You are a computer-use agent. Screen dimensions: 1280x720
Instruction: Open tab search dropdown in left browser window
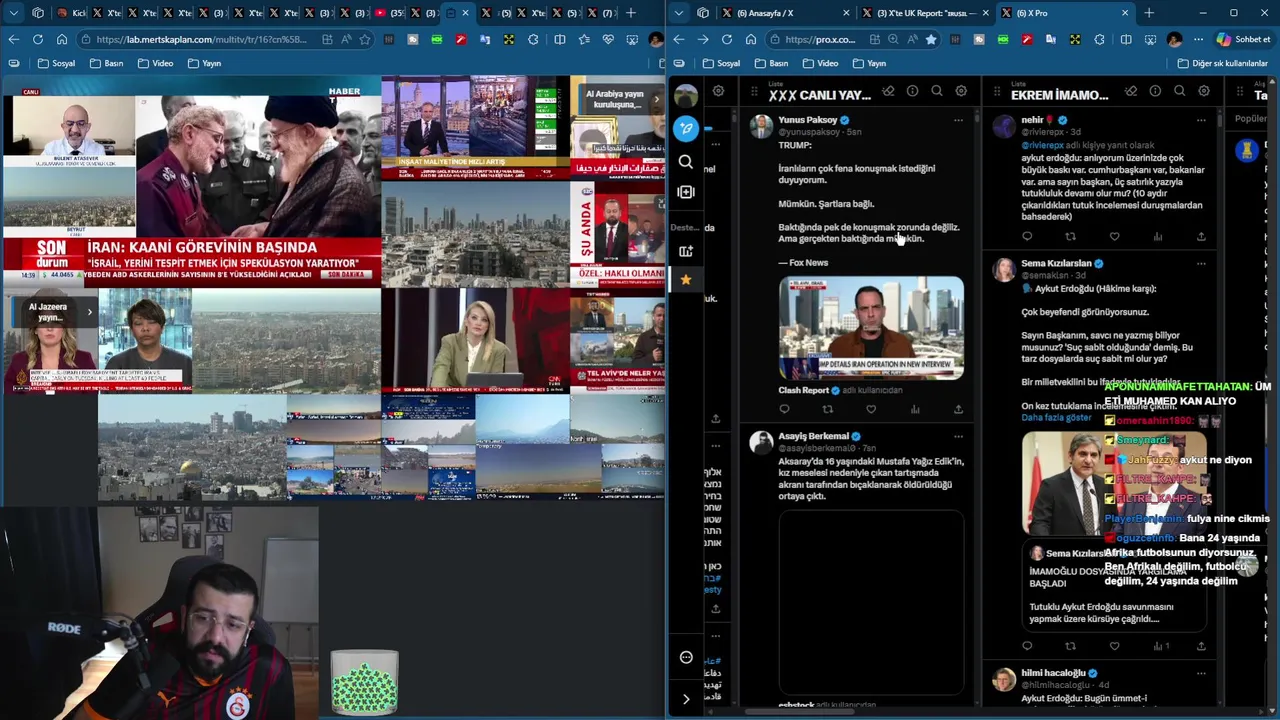click(x=14, y=13)
